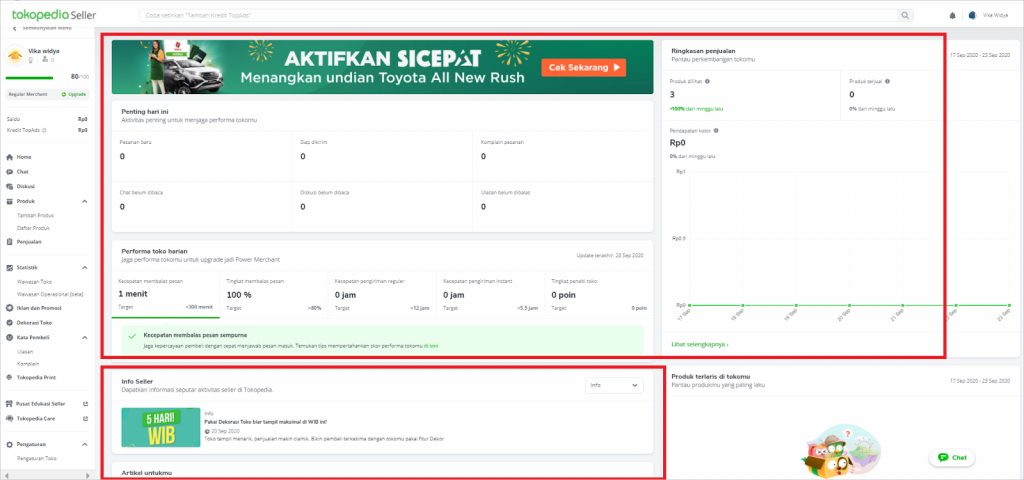Go to Diskusi in the sidebar
Viewport: 1024px width, 480px height.
click(x=26, y=185)
